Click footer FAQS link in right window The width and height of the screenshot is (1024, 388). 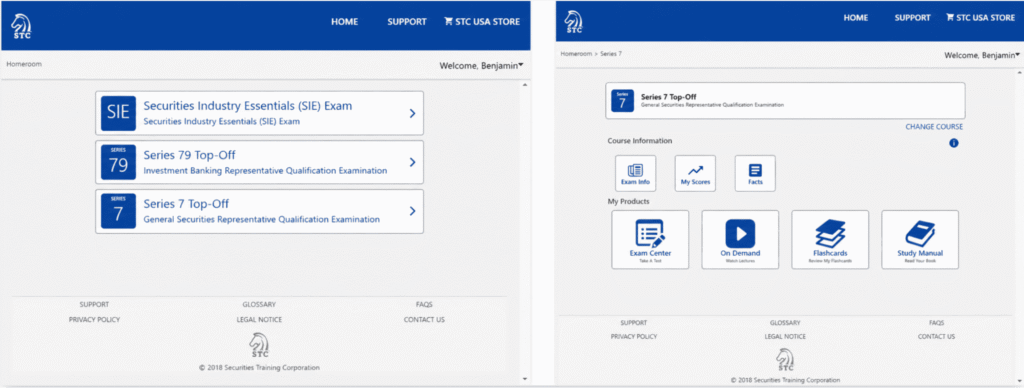(936, 323)
